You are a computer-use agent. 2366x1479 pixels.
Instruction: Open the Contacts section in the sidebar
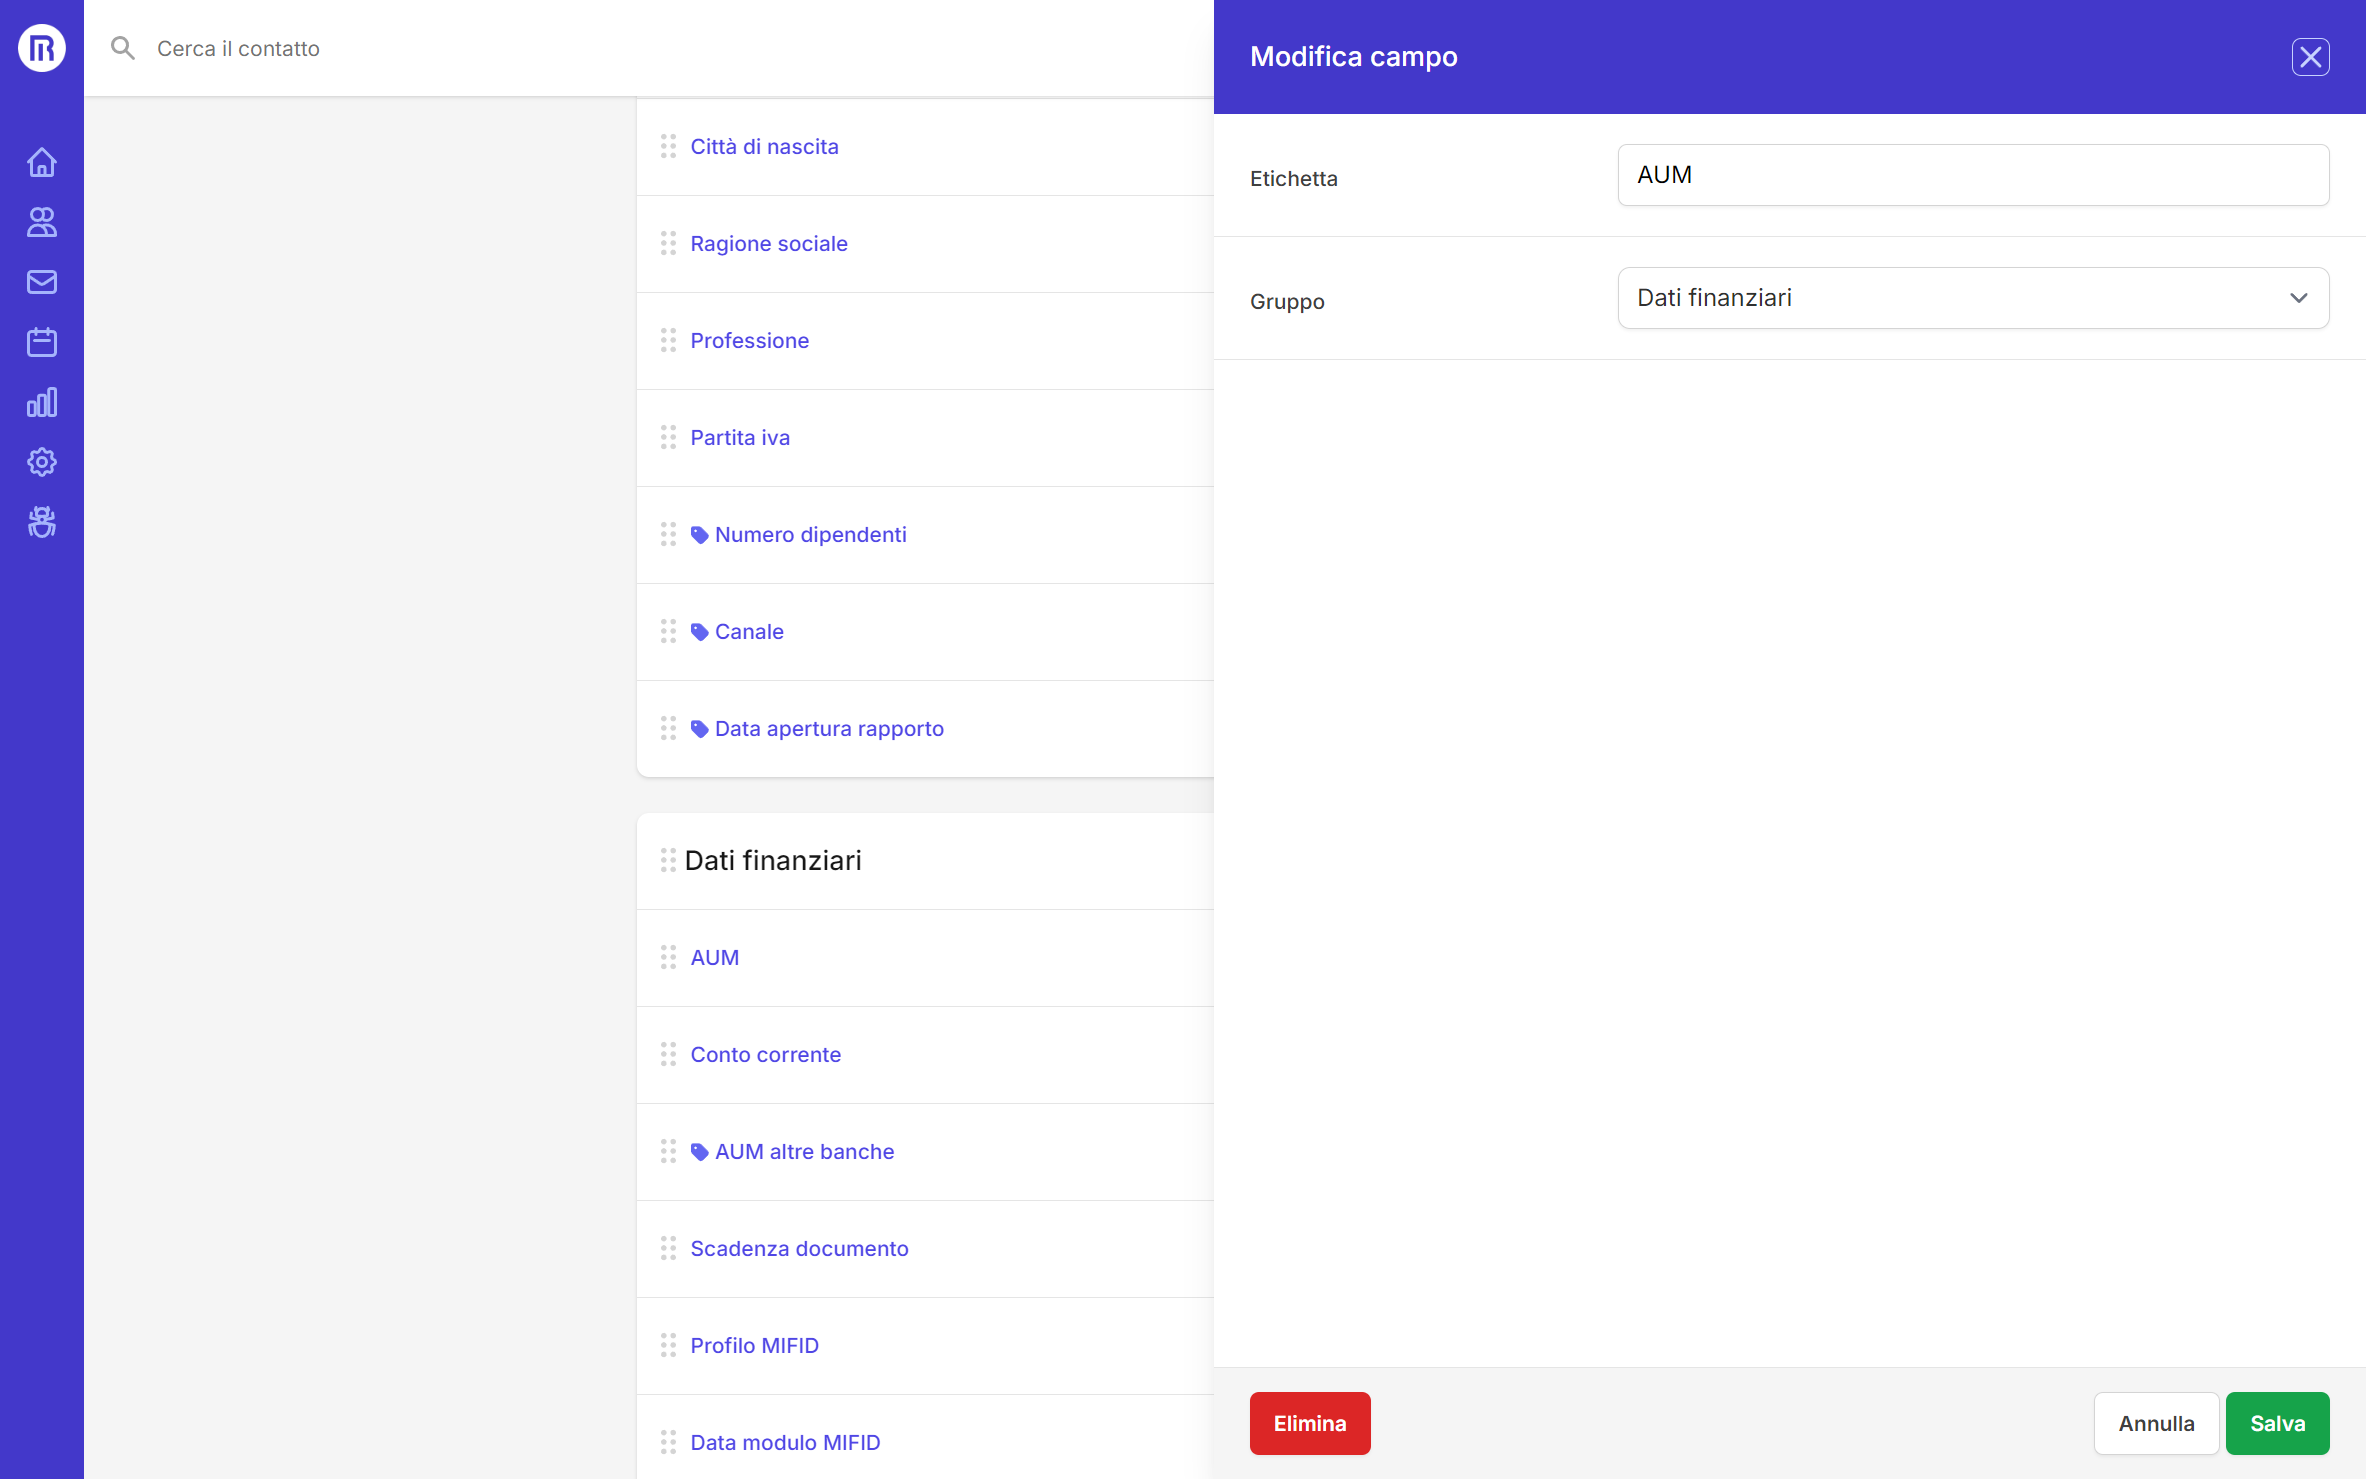click(41, 222)
